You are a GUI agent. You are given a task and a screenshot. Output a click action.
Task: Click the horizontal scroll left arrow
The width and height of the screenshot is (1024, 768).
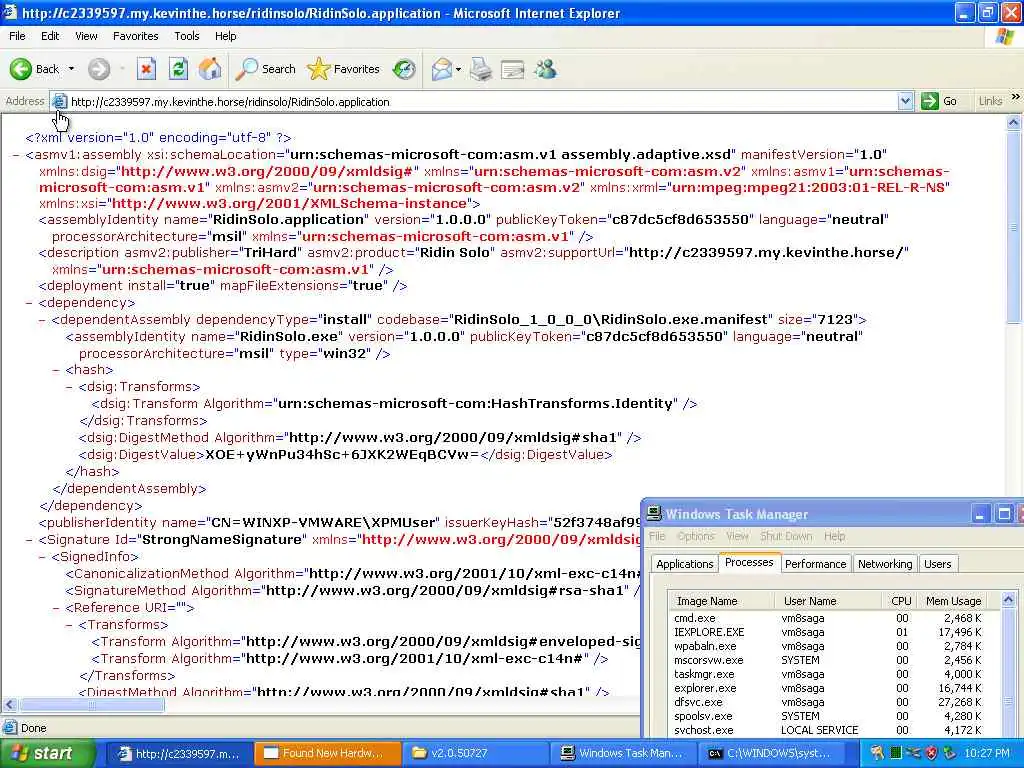pos(9,705)
